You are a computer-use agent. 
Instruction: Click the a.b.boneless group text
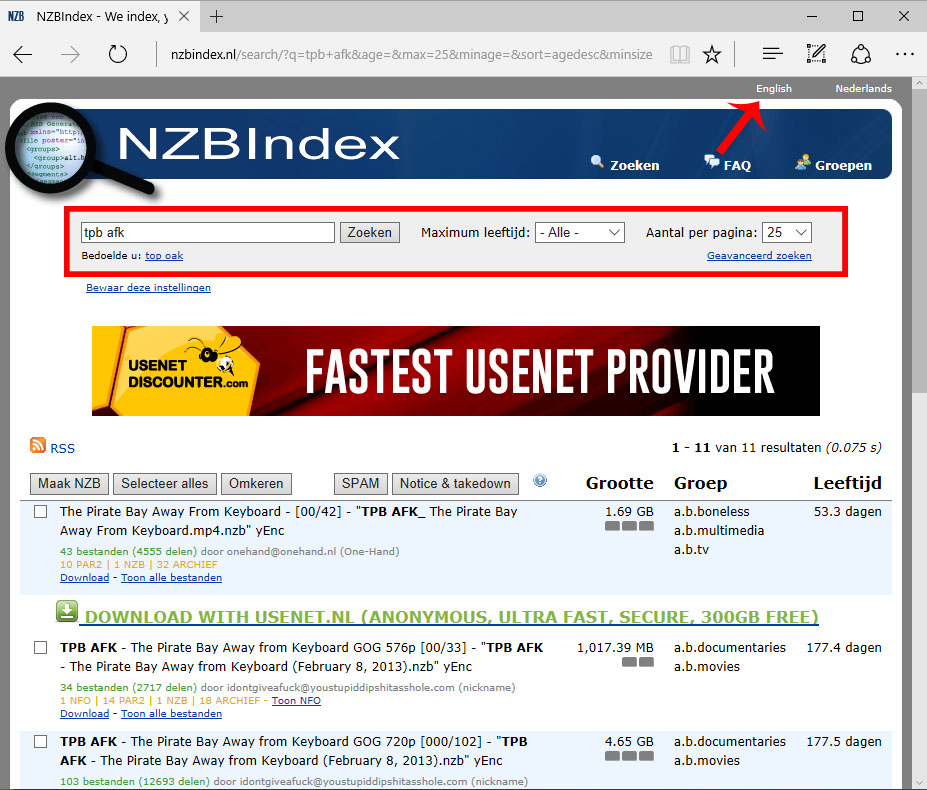[x=712, y=511]
